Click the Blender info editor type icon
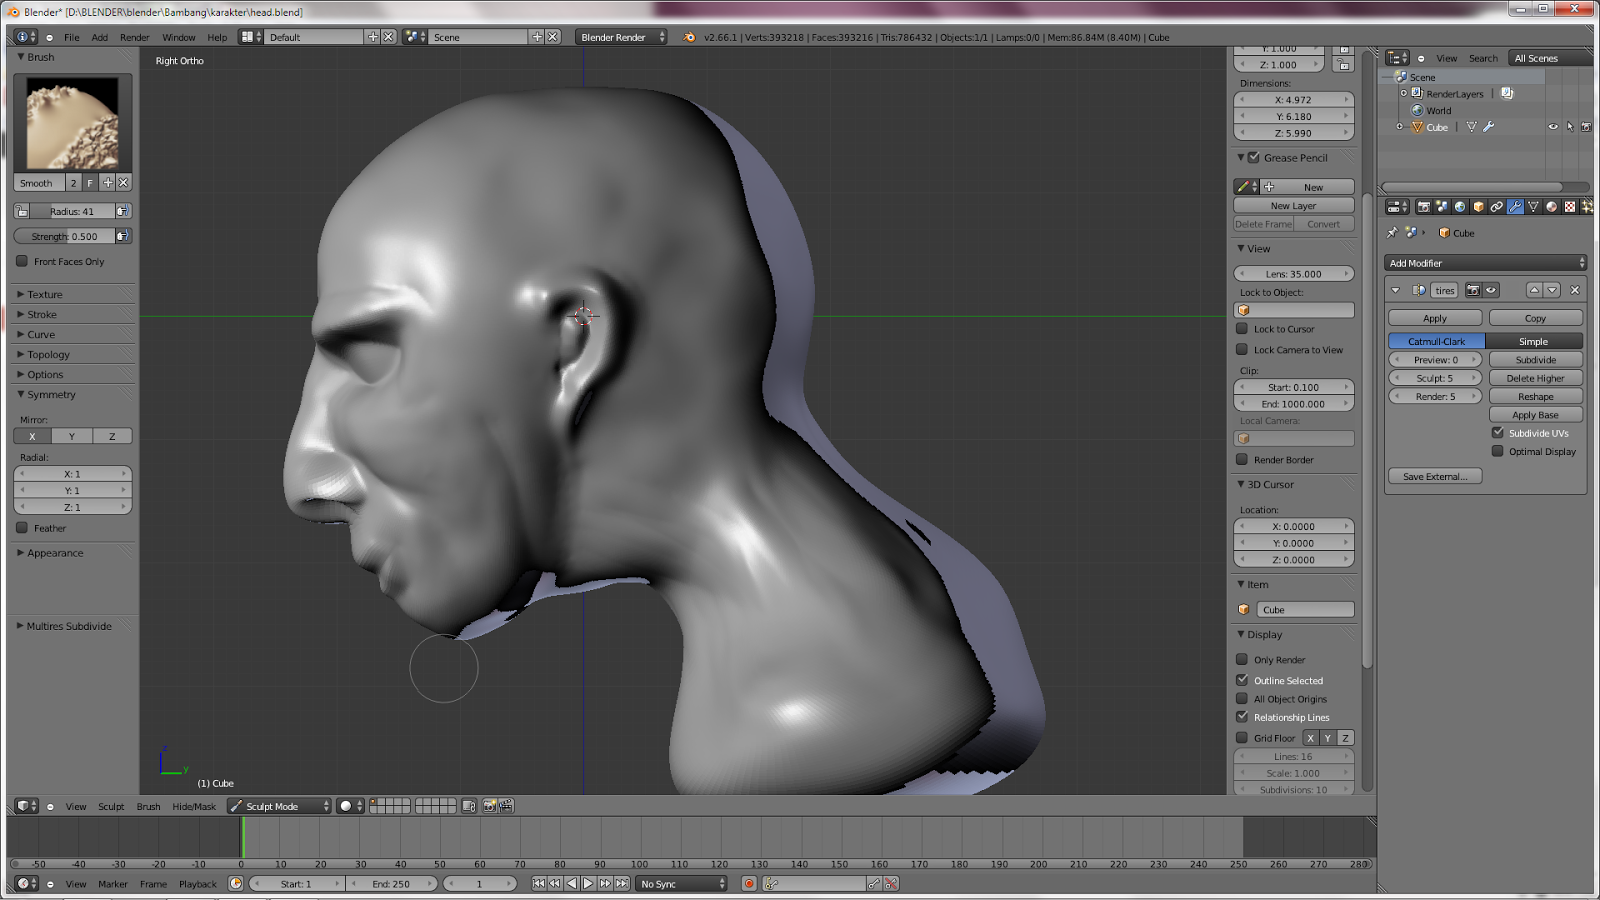1600x900 pixels. pos(26,37)
